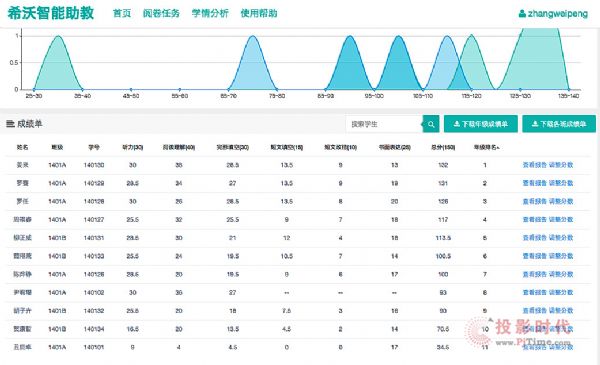600x365 pixels.
Task: Click 调整分数 for student 140131
Action: pyautogui.click(x=561, y=238)
